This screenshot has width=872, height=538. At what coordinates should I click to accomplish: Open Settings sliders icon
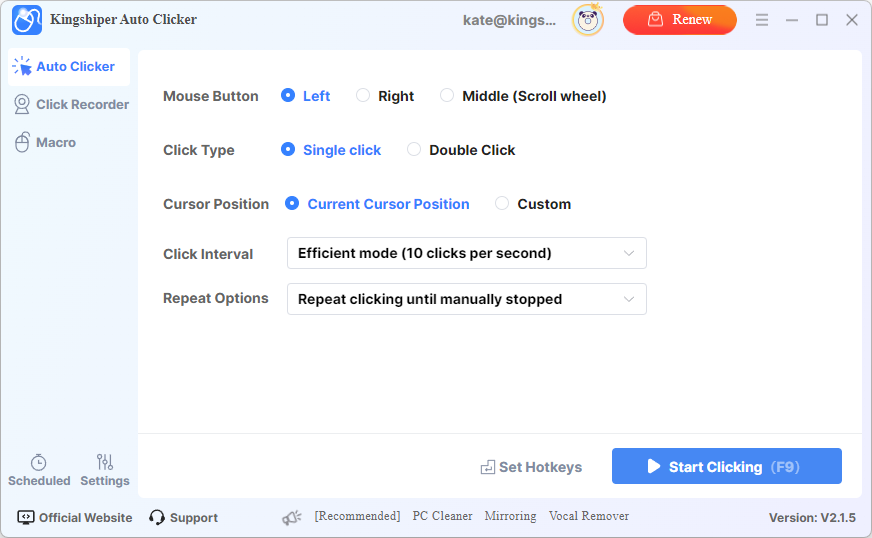[105, 462]
